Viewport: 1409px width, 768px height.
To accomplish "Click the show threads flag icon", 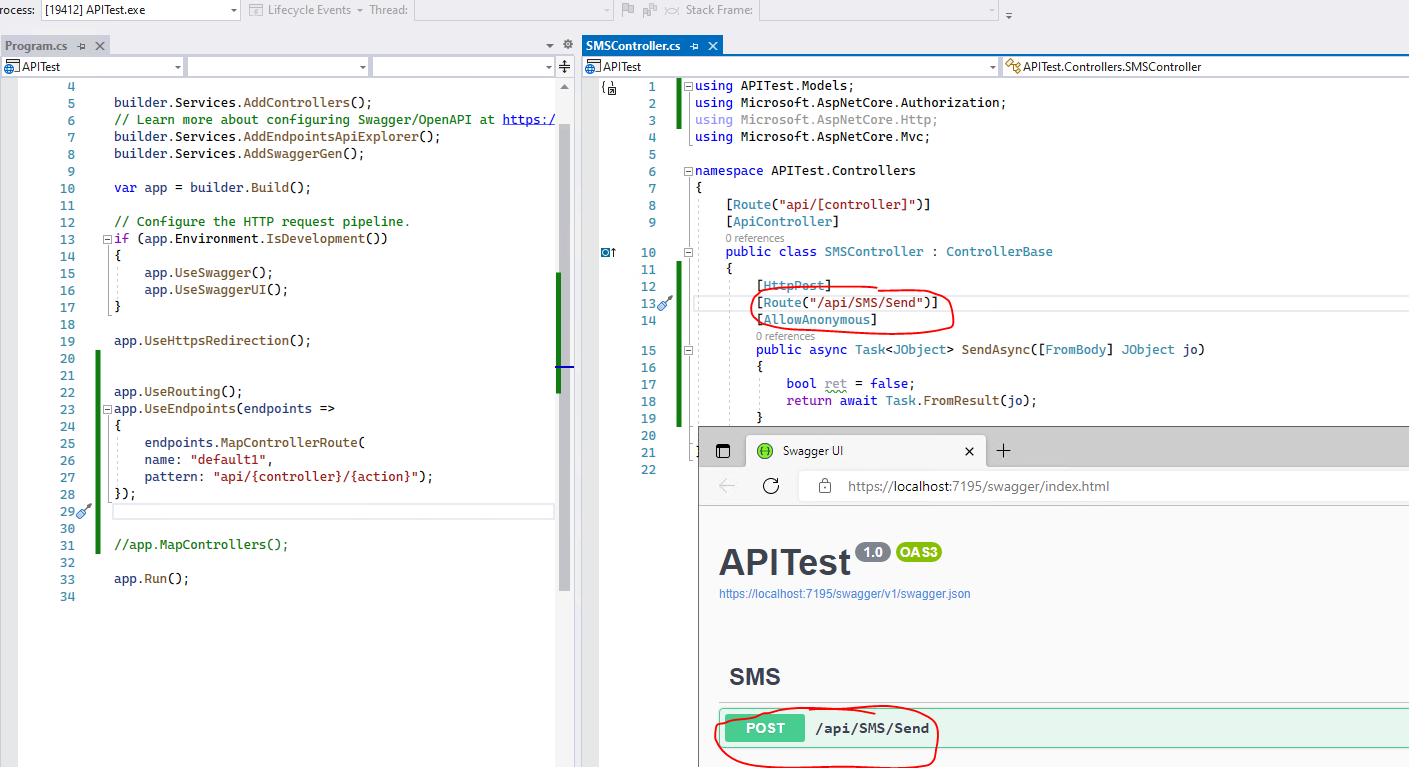I will (628, 10).
